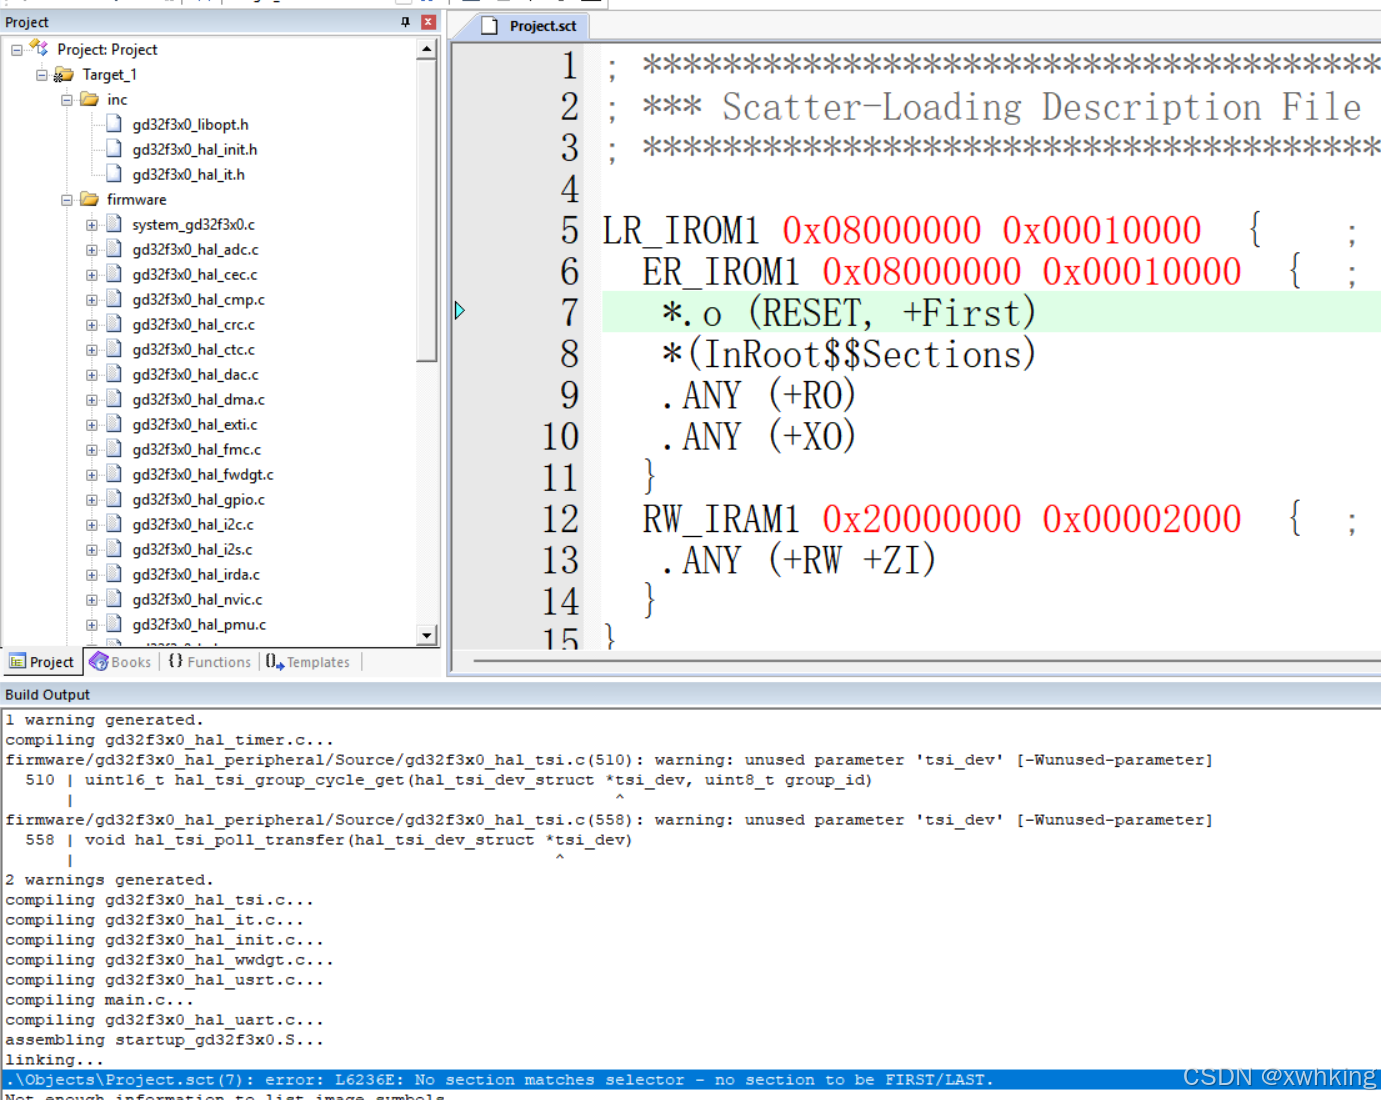The image size is (1381, 1100).
Task: Collapse the Project: Project root node
Action: click(x=17, y=50)
